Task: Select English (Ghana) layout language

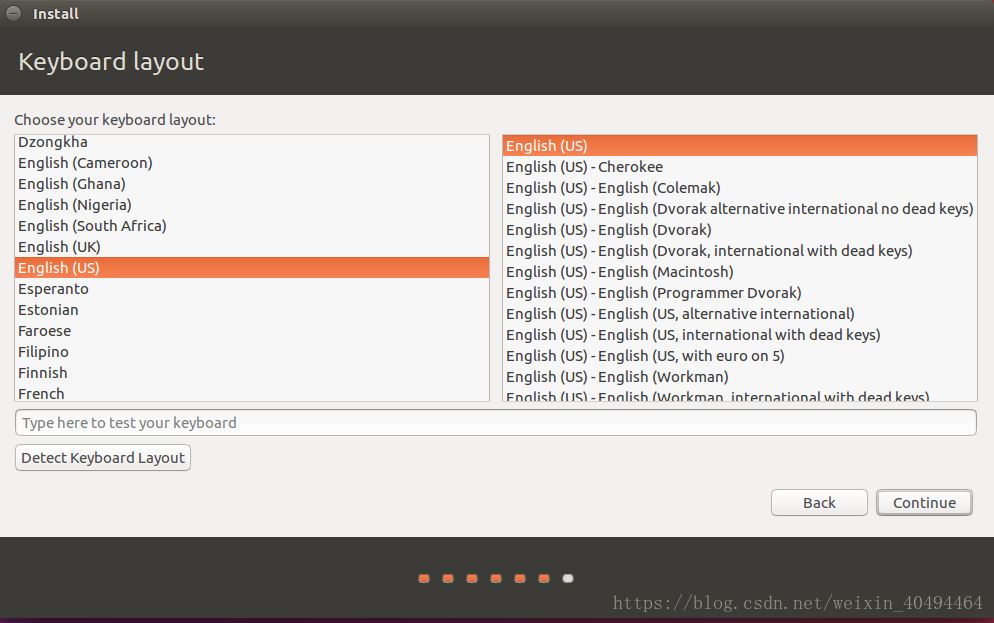Action: coord(252,184)
